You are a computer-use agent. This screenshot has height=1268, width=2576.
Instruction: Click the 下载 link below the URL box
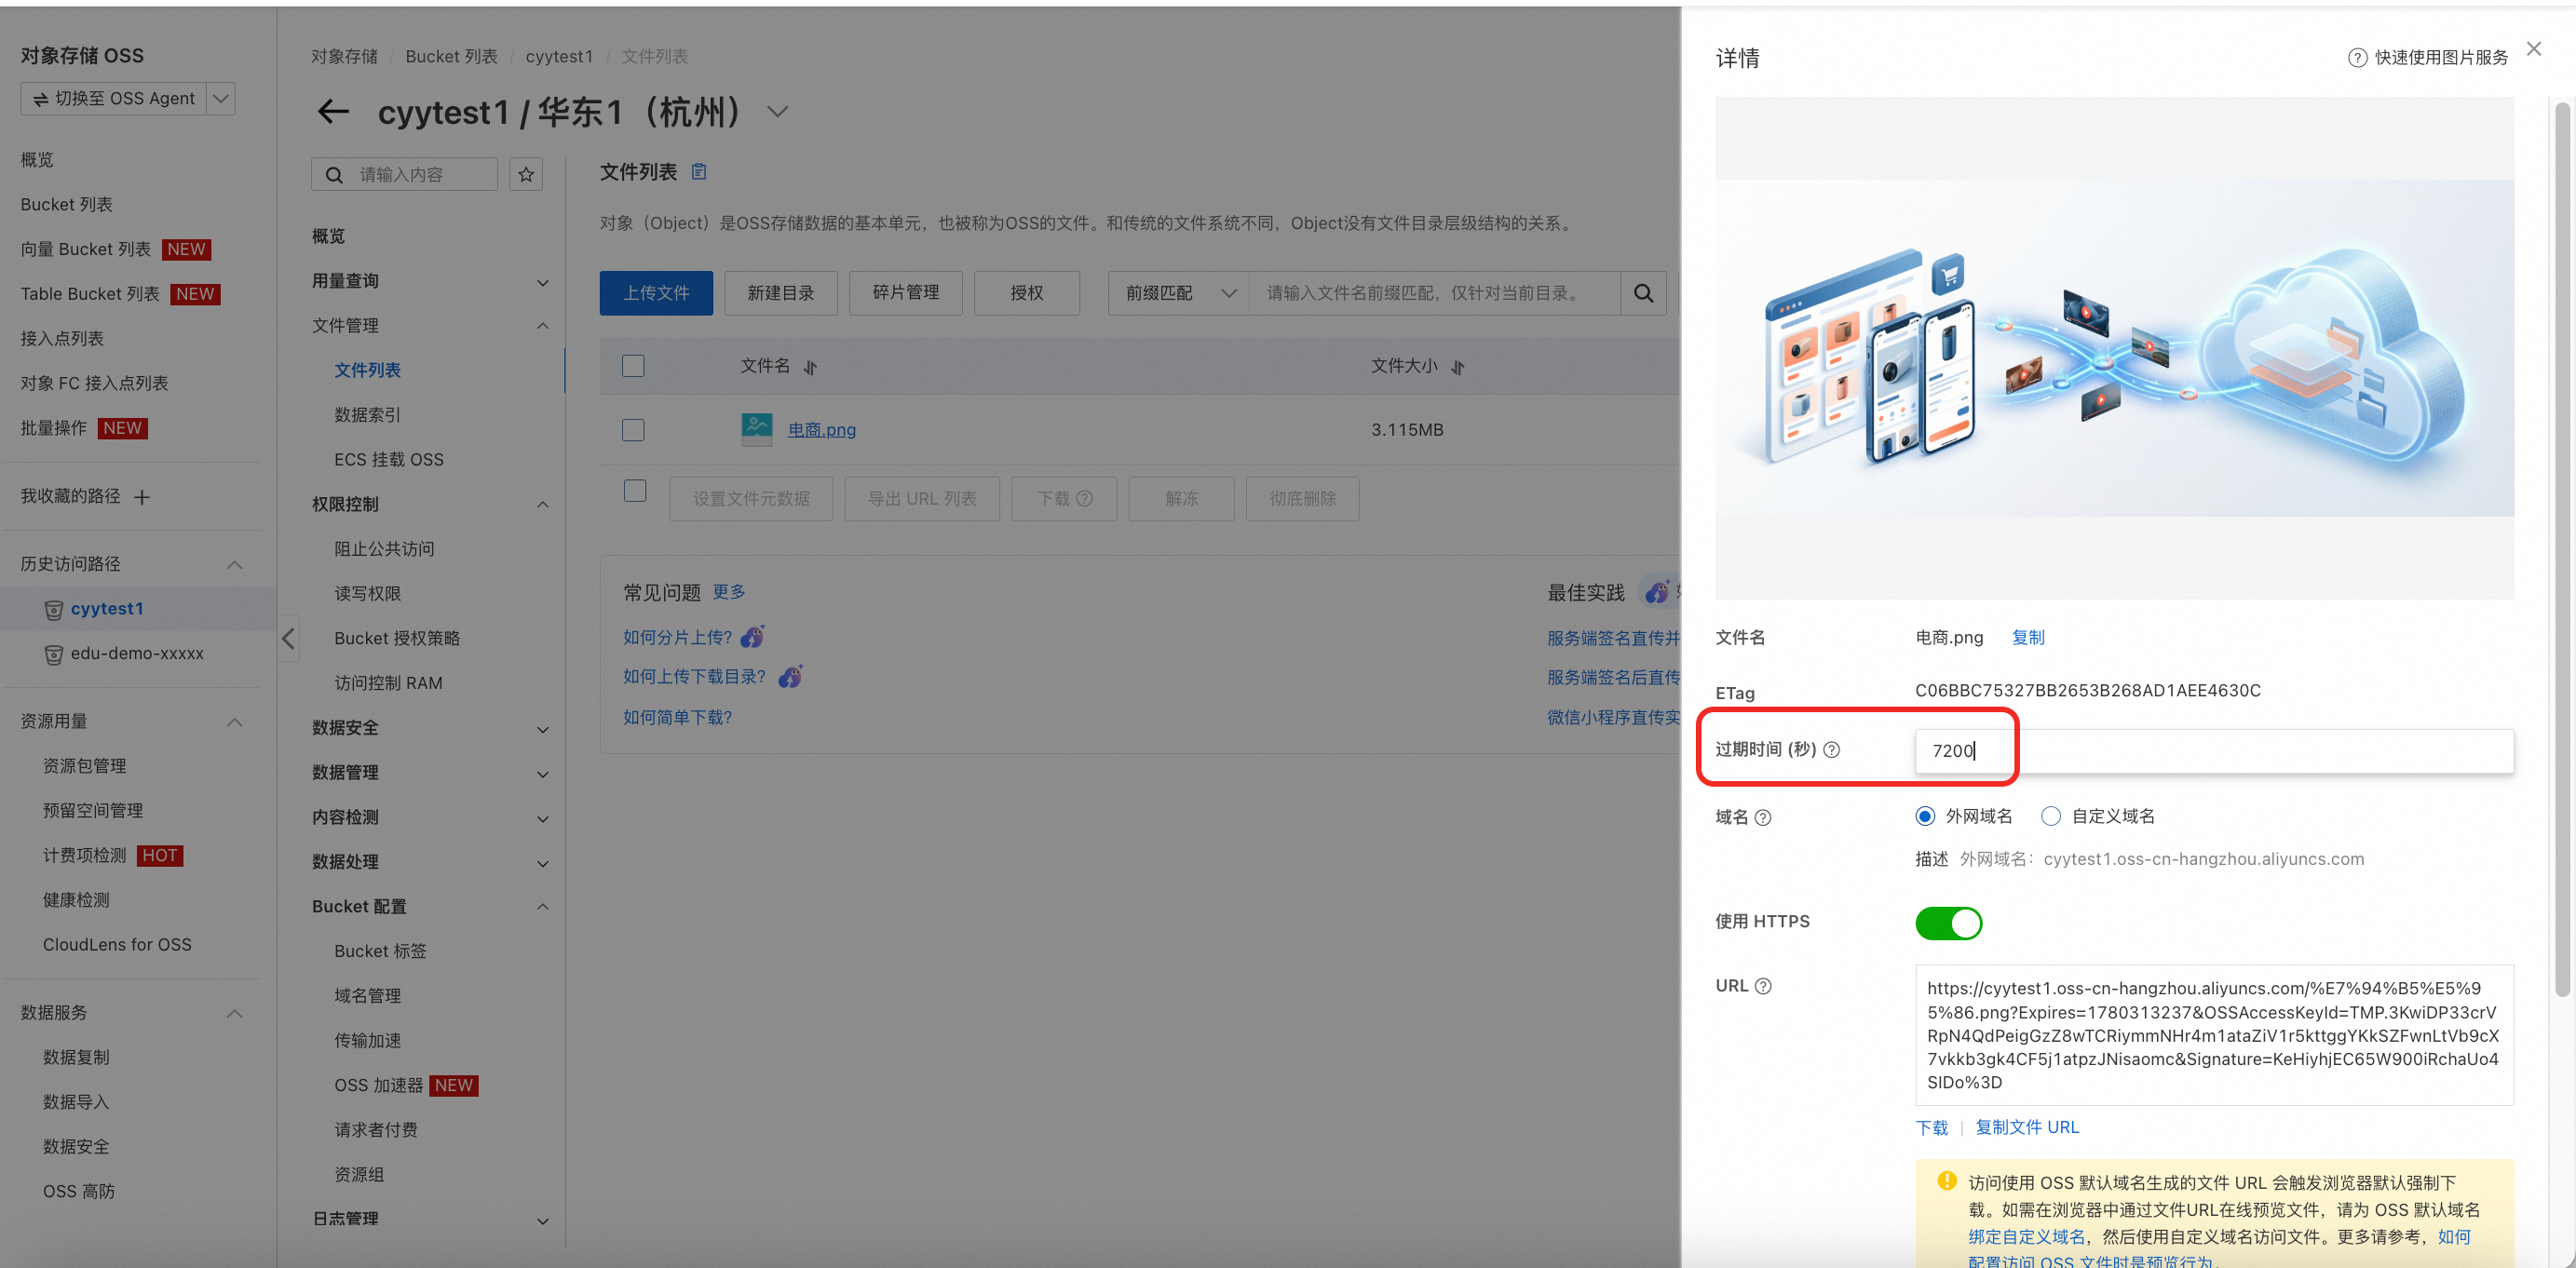click(x=1932, y=1128)
